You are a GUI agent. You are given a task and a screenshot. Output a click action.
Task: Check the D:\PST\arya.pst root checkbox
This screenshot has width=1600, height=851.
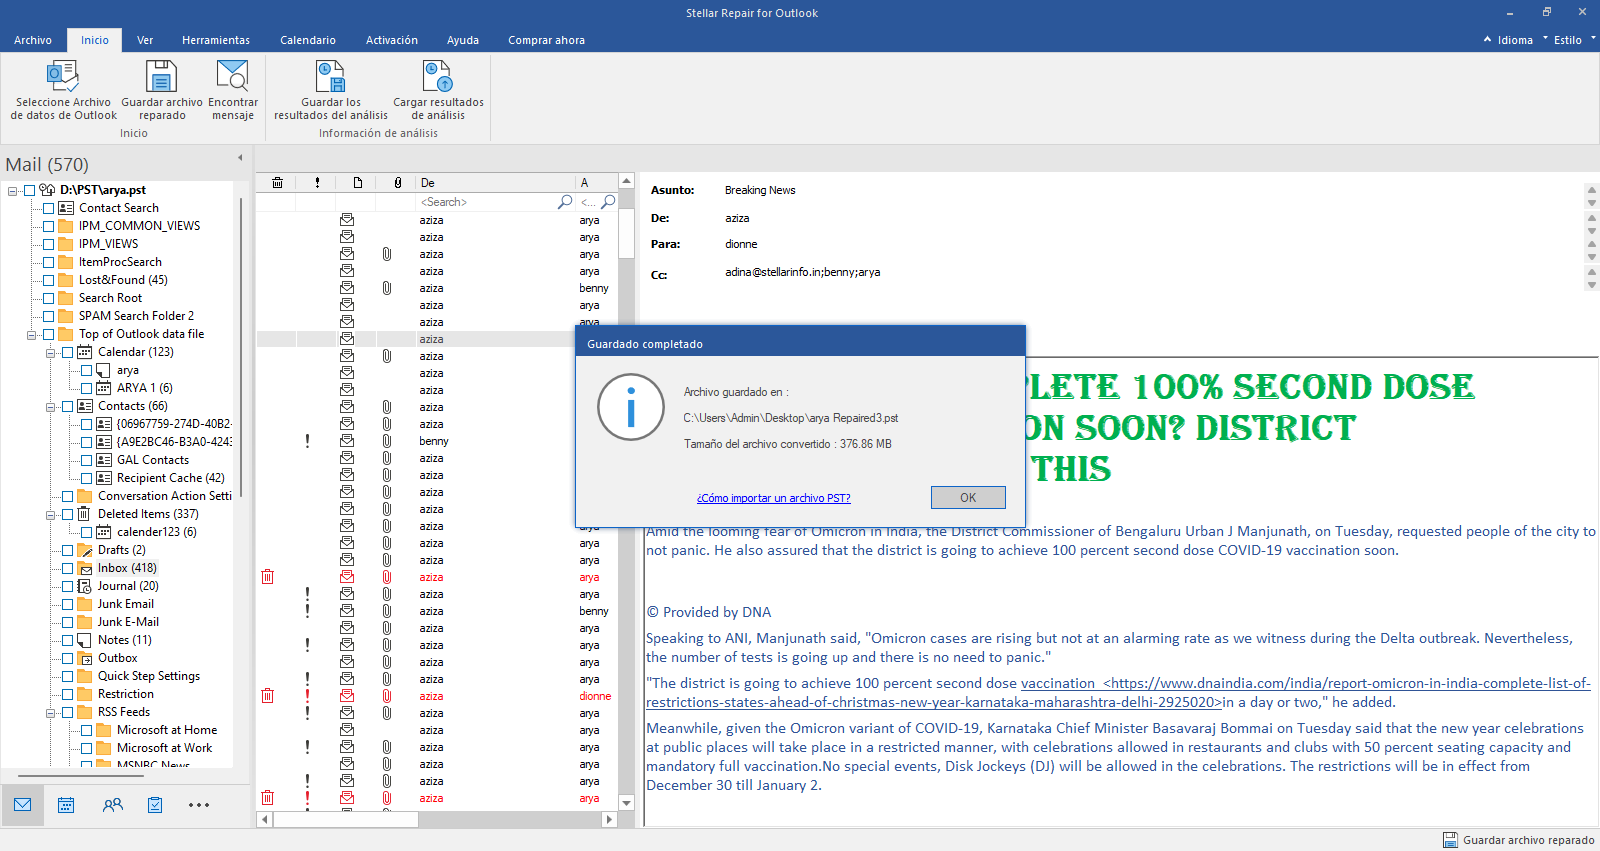pyautogui.click(x=30, y=190)
